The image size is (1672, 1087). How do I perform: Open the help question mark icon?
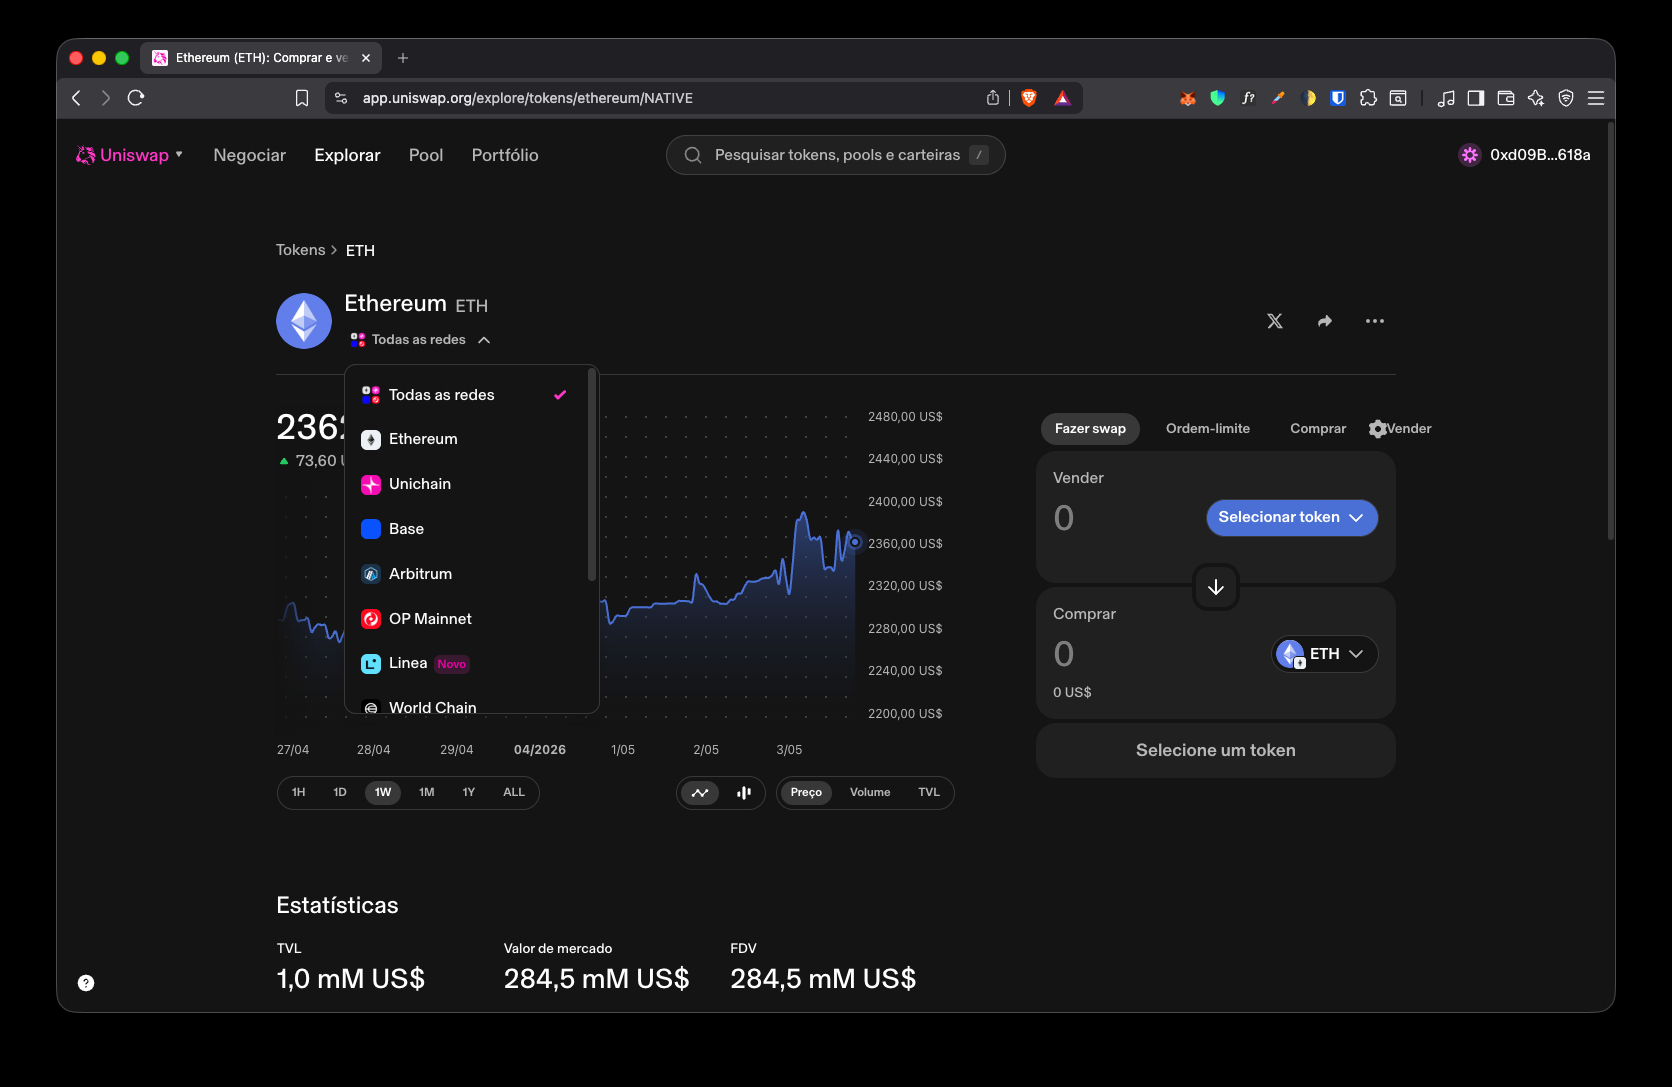tap(86, 983)
